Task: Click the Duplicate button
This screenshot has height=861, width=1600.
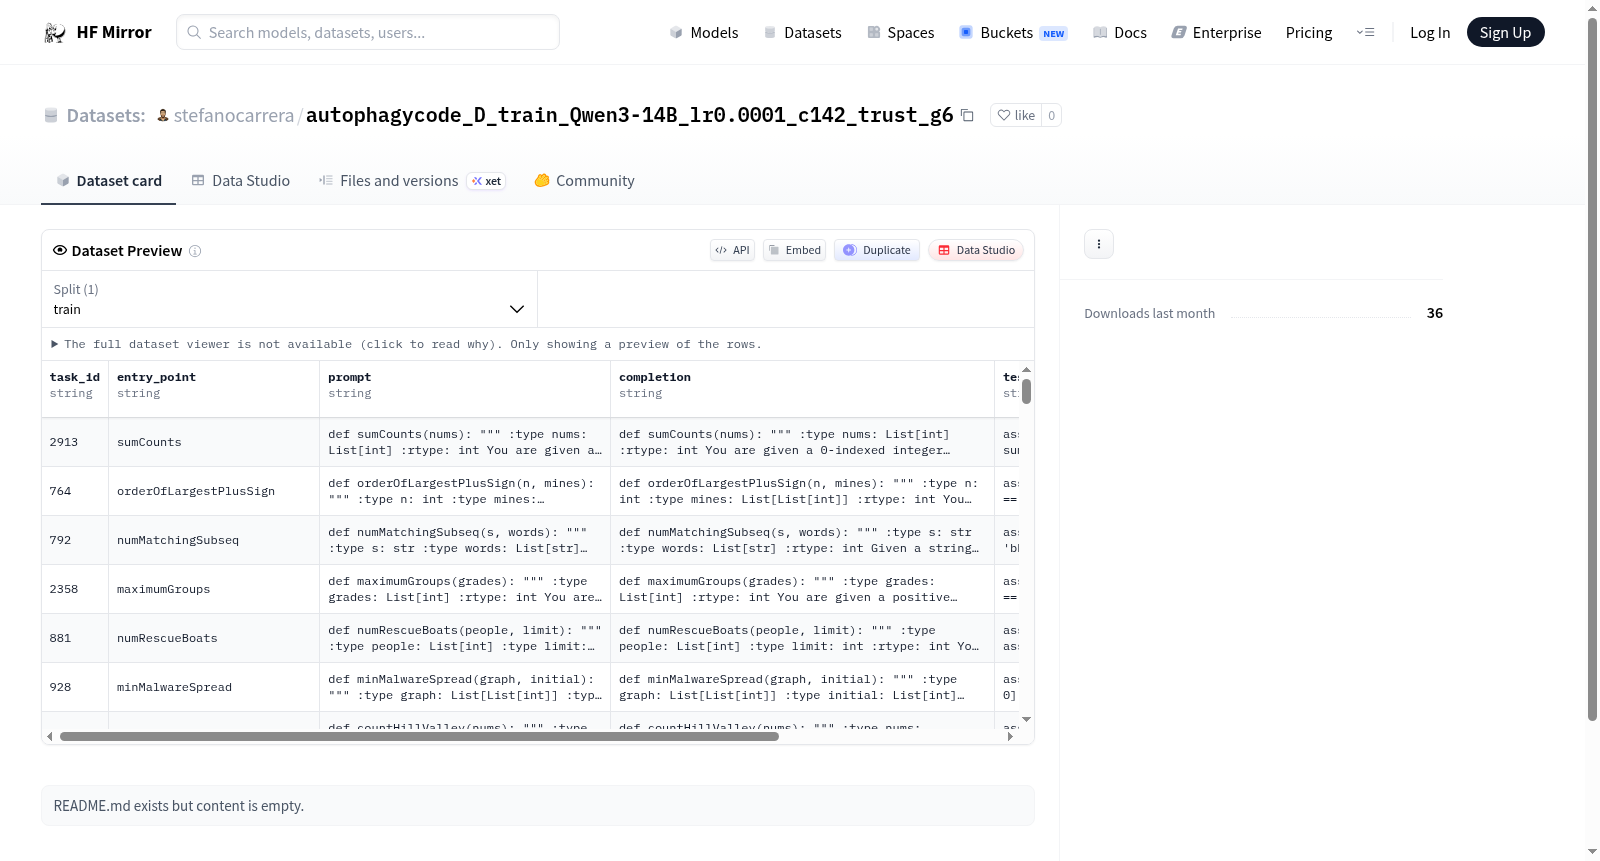Action: [x=876, y=250]
